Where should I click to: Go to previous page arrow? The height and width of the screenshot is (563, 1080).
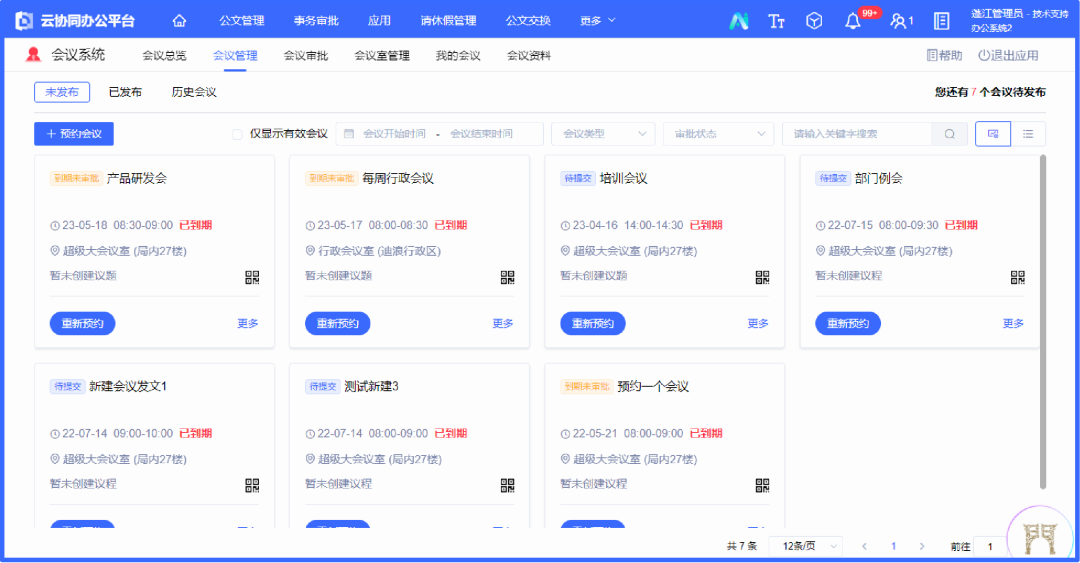click(864, 546)
